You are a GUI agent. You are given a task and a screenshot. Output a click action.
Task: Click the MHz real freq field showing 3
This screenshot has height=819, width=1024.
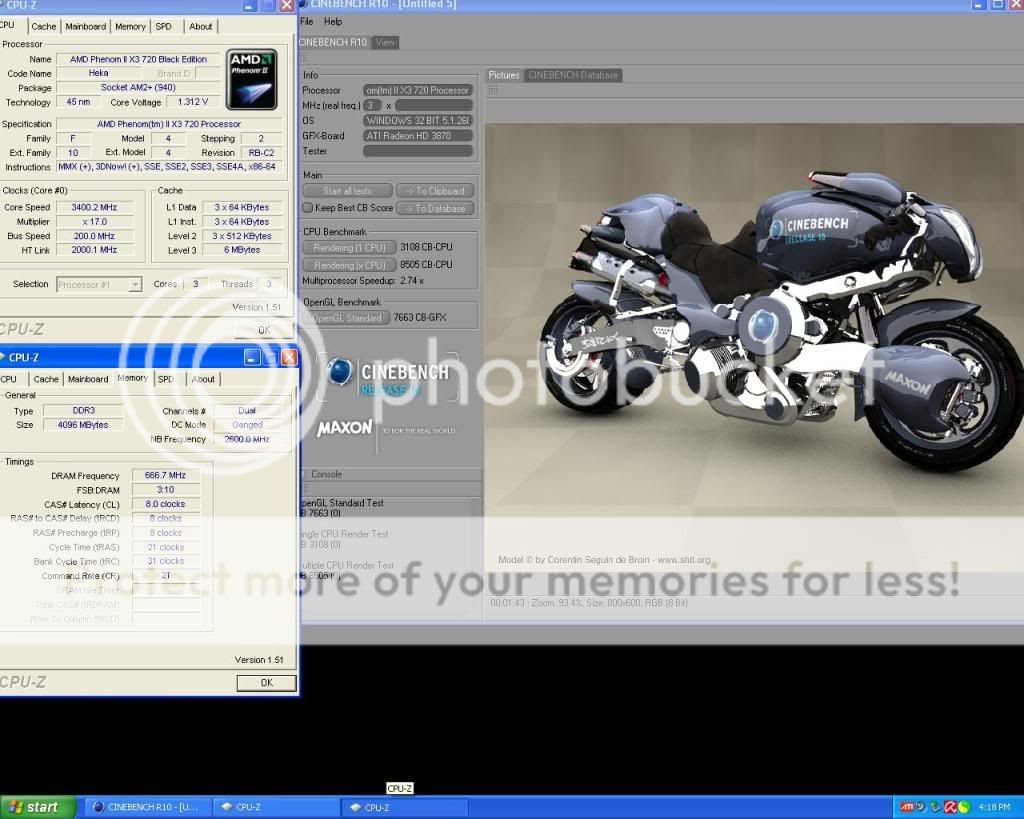(x=372, y=105)
